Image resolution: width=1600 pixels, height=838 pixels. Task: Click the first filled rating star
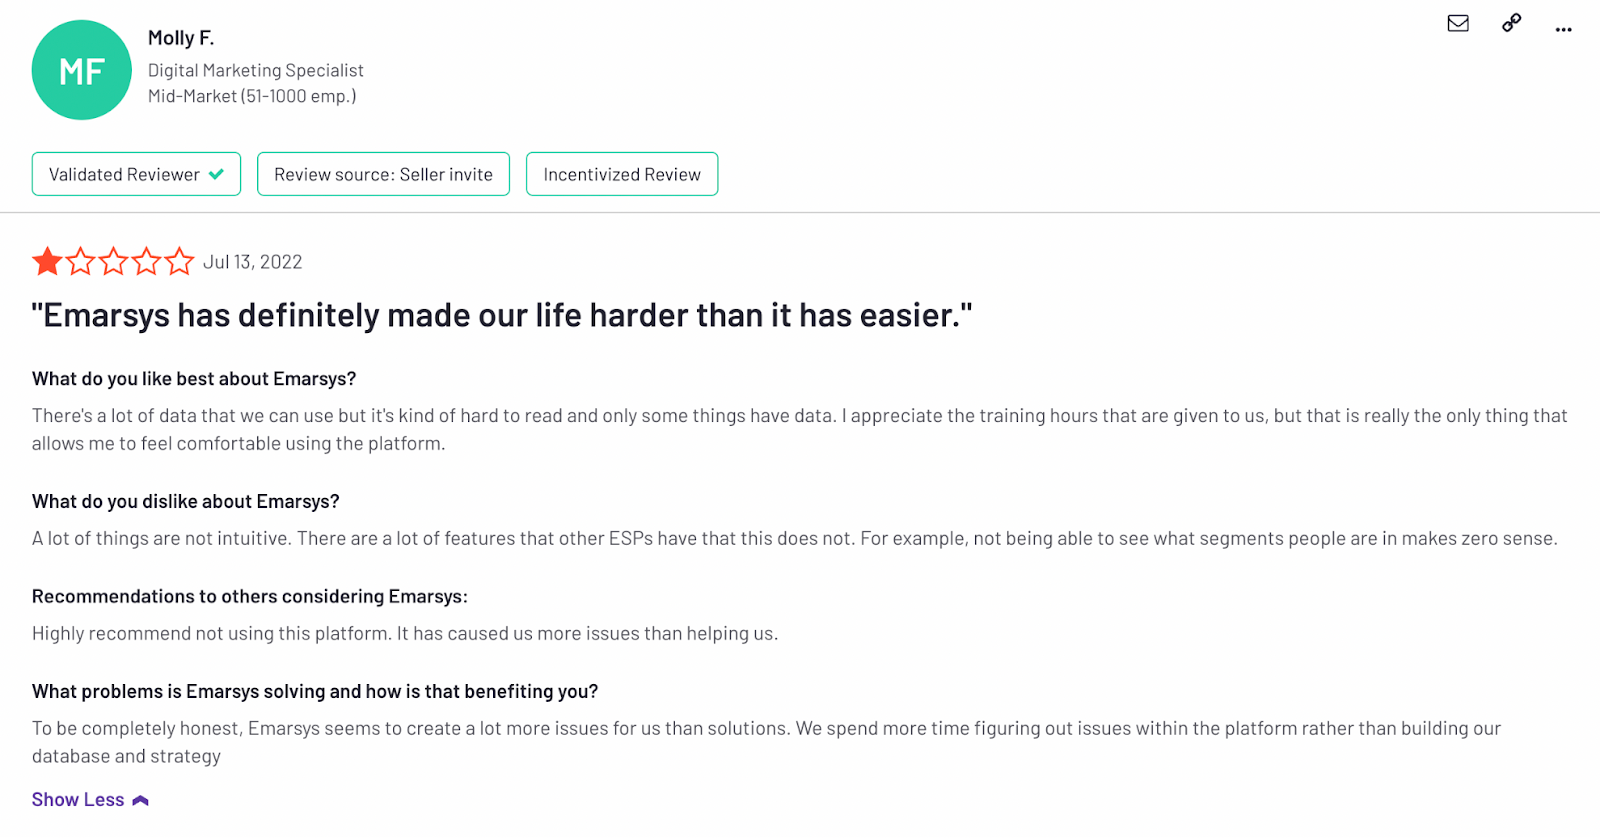point(47,262)
